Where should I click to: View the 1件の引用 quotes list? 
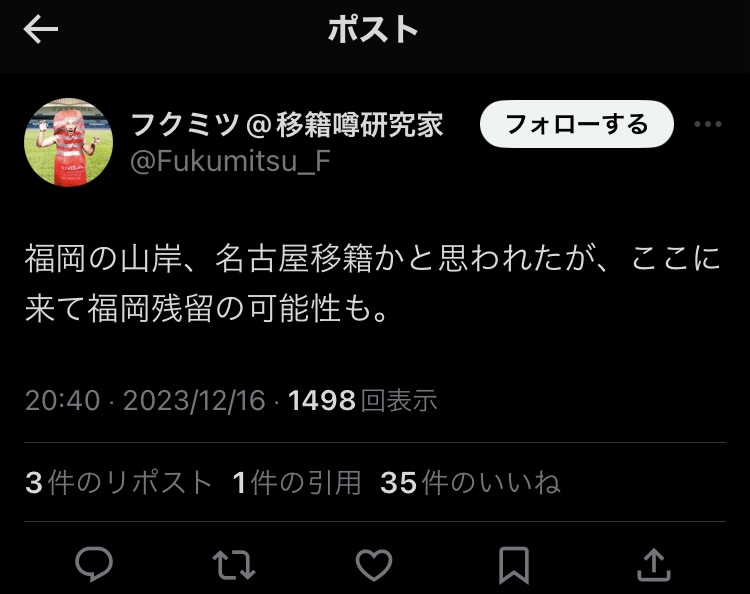(x=297, y=482)
